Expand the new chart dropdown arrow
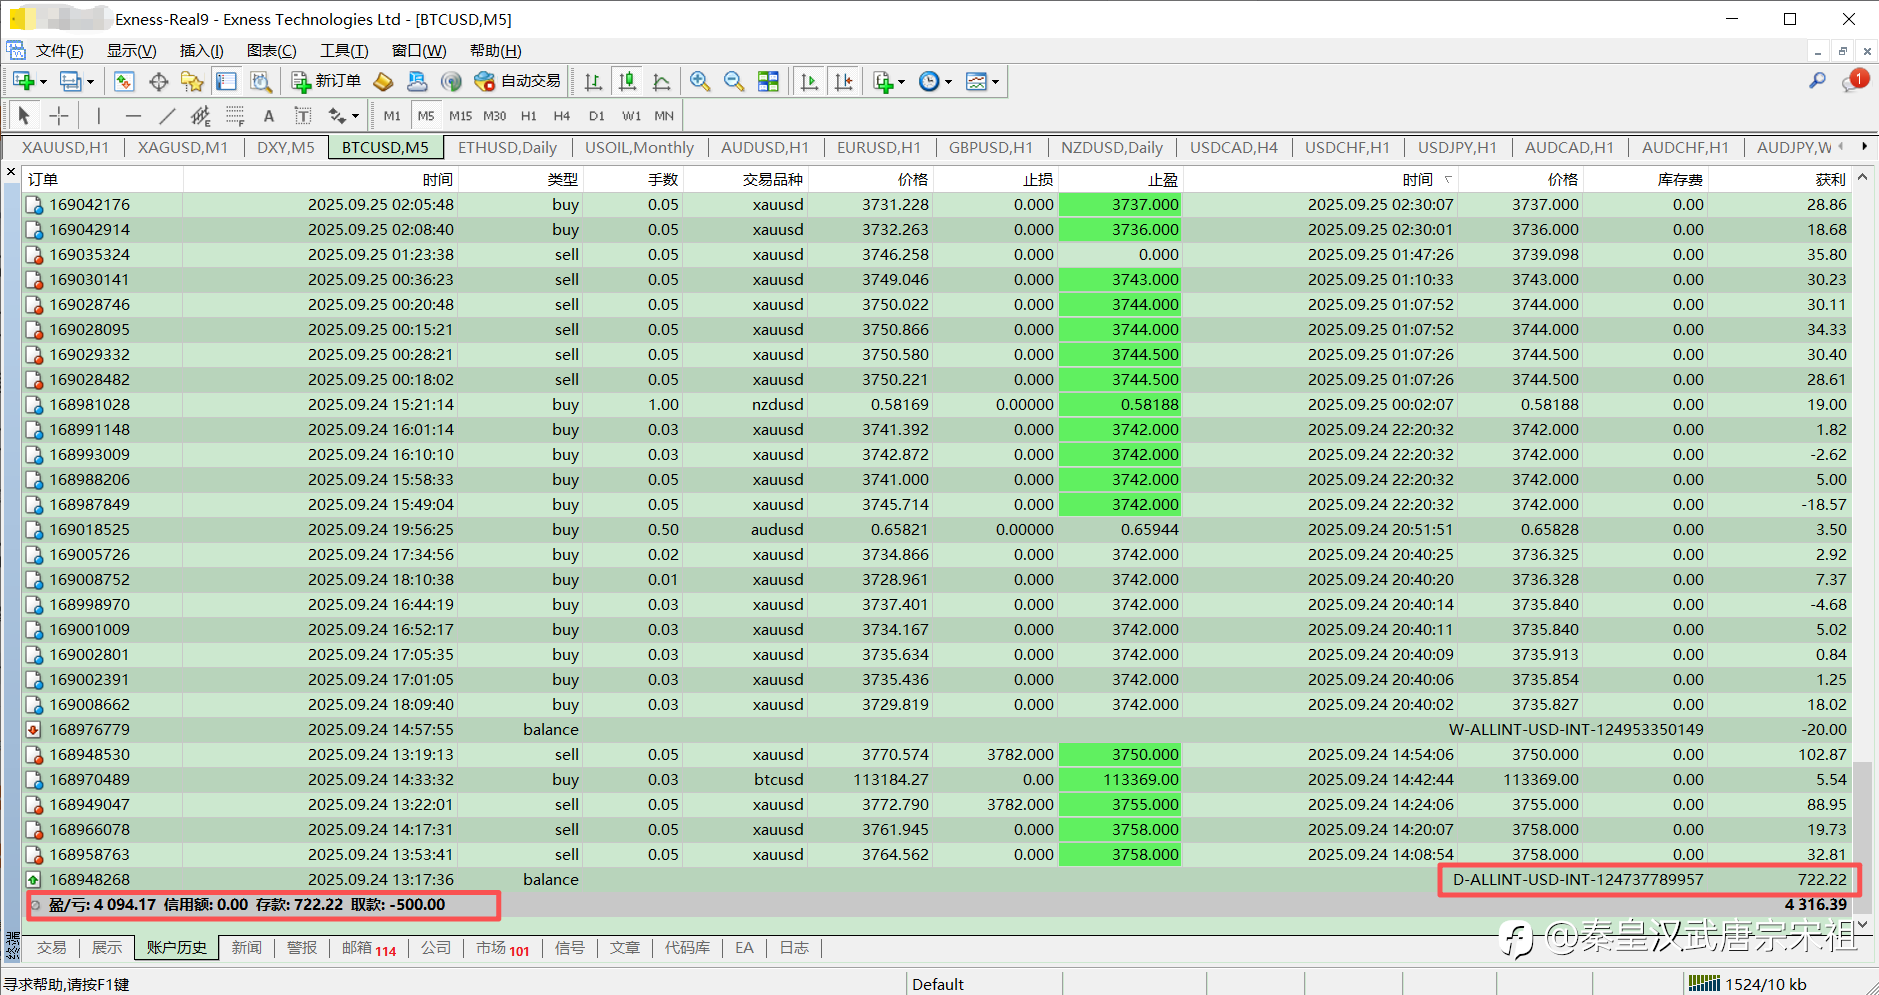 [43, 82]
